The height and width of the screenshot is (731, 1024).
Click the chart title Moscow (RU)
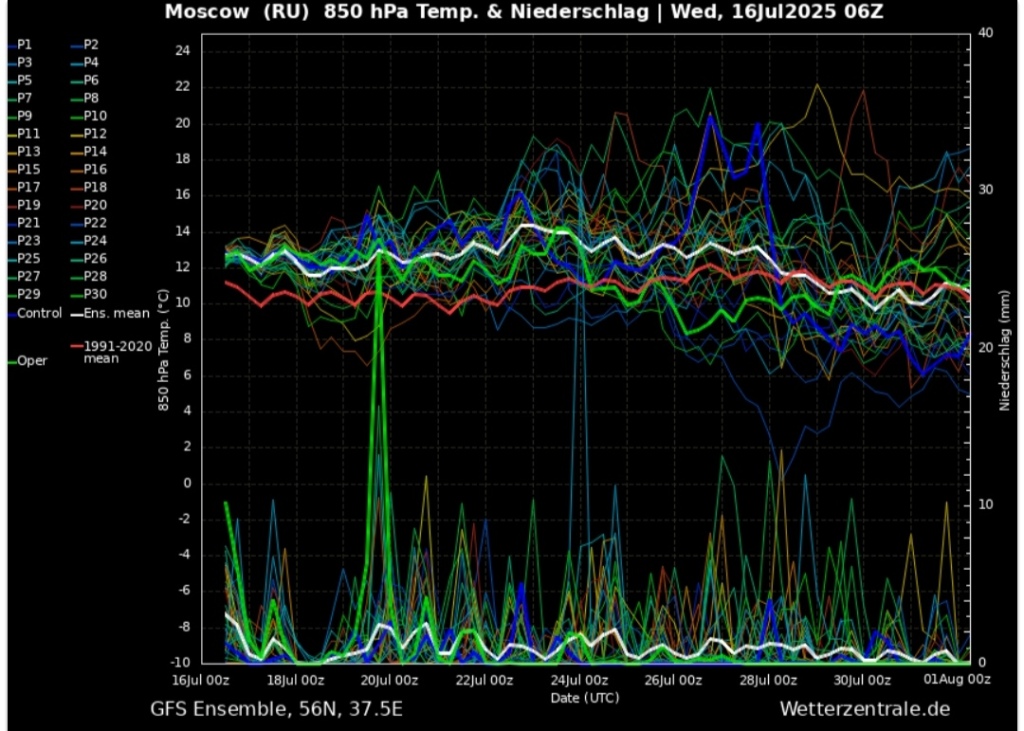coord(230,12)
